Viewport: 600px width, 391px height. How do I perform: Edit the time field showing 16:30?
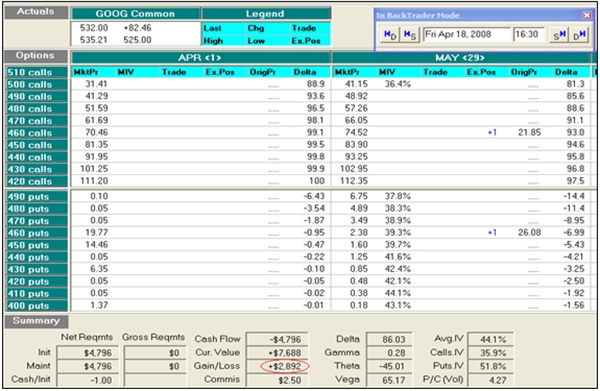[528, 34]
